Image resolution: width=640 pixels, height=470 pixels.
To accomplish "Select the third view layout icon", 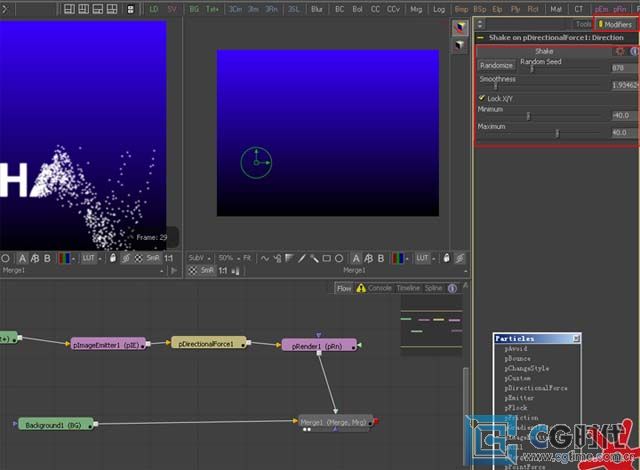I will 98,9.
